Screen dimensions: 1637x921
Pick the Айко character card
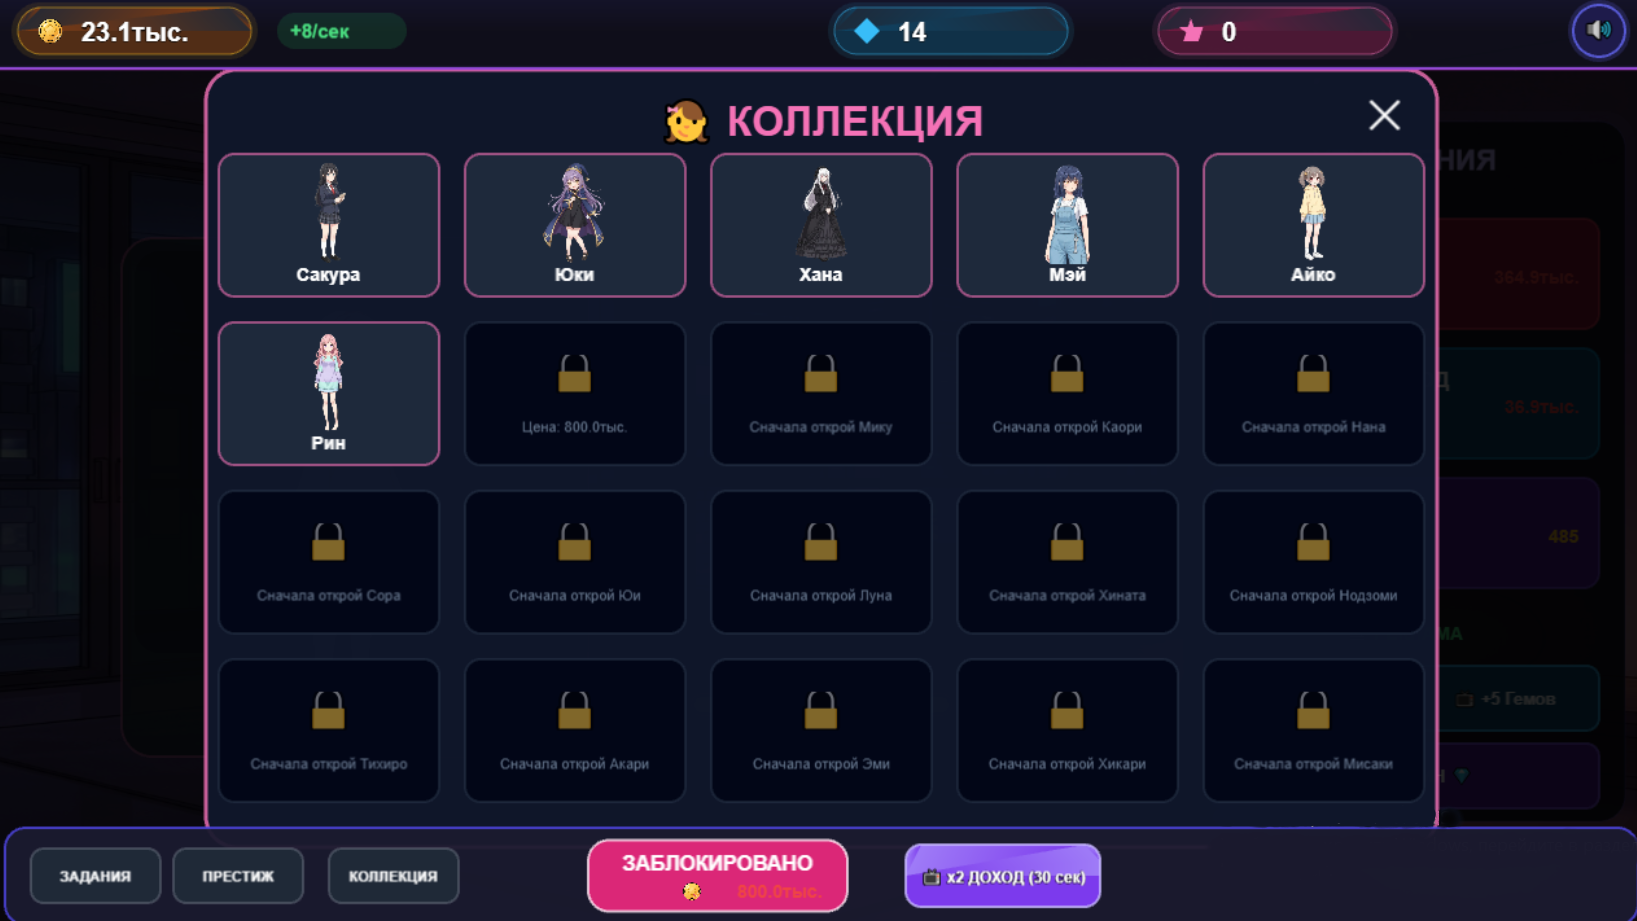click(x=1313, y=225)
